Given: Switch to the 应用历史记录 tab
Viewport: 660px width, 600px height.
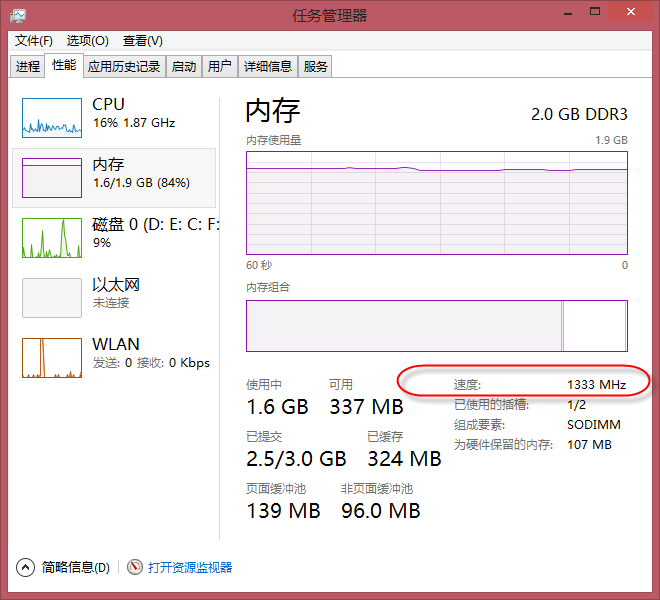Looking at the screenshot, I should pyautogui.click(x=124, y=67).
